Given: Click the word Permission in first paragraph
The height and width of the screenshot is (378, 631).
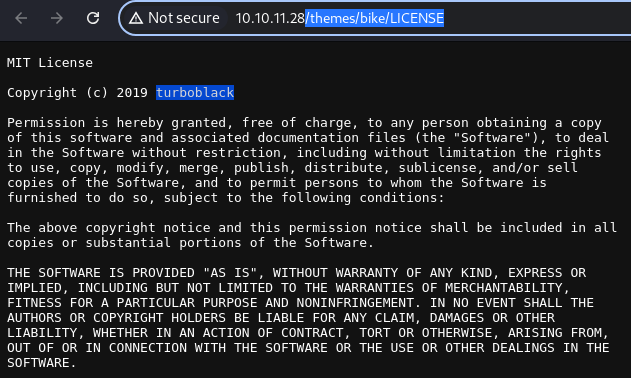Looking at the screenshot, I should [46, 123].
